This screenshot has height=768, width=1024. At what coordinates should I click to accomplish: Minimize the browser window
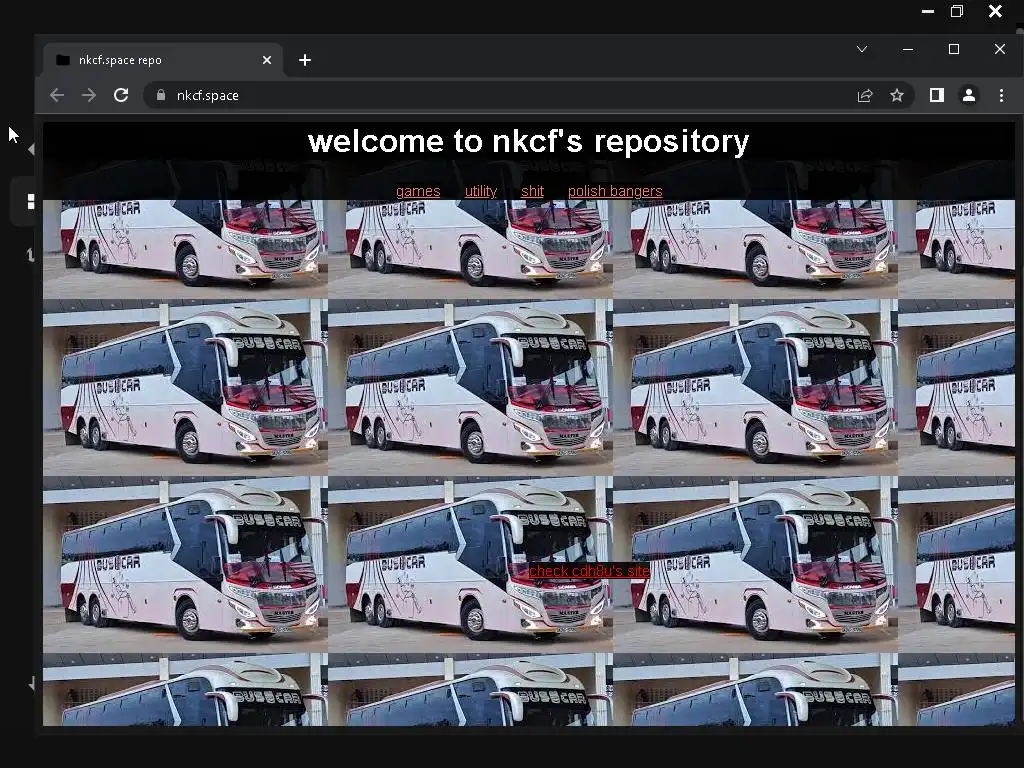tap(908, 49)
